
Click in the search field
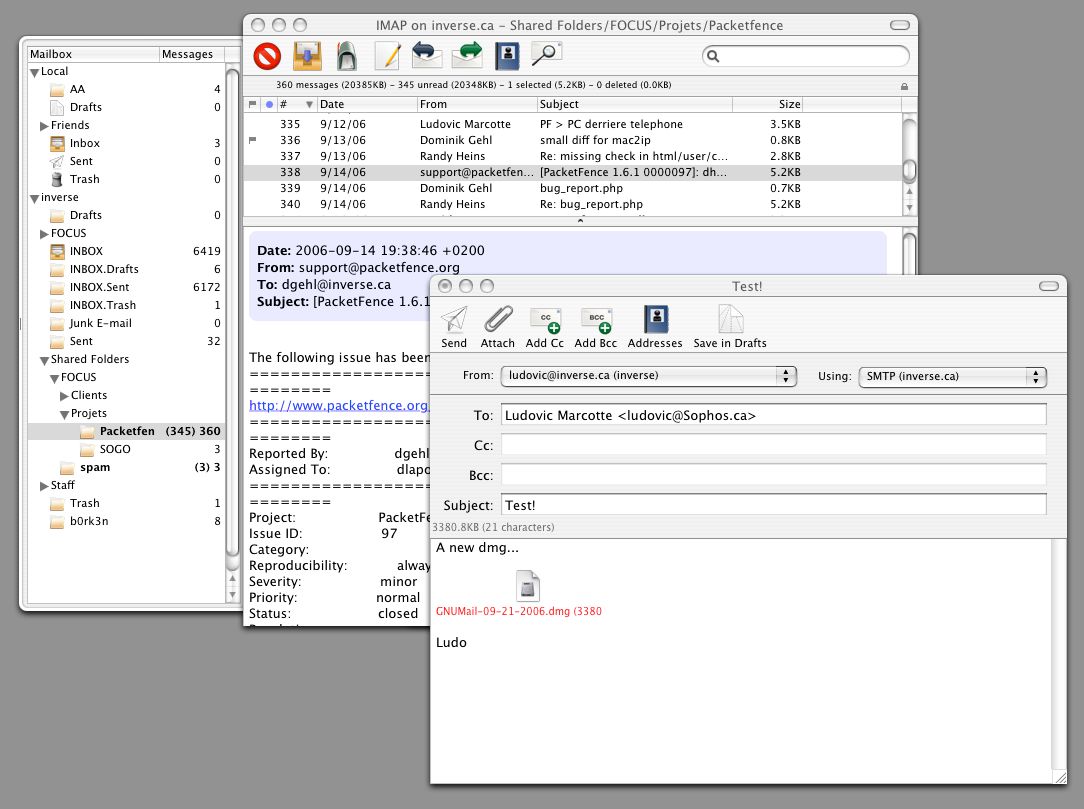point(805,56)
